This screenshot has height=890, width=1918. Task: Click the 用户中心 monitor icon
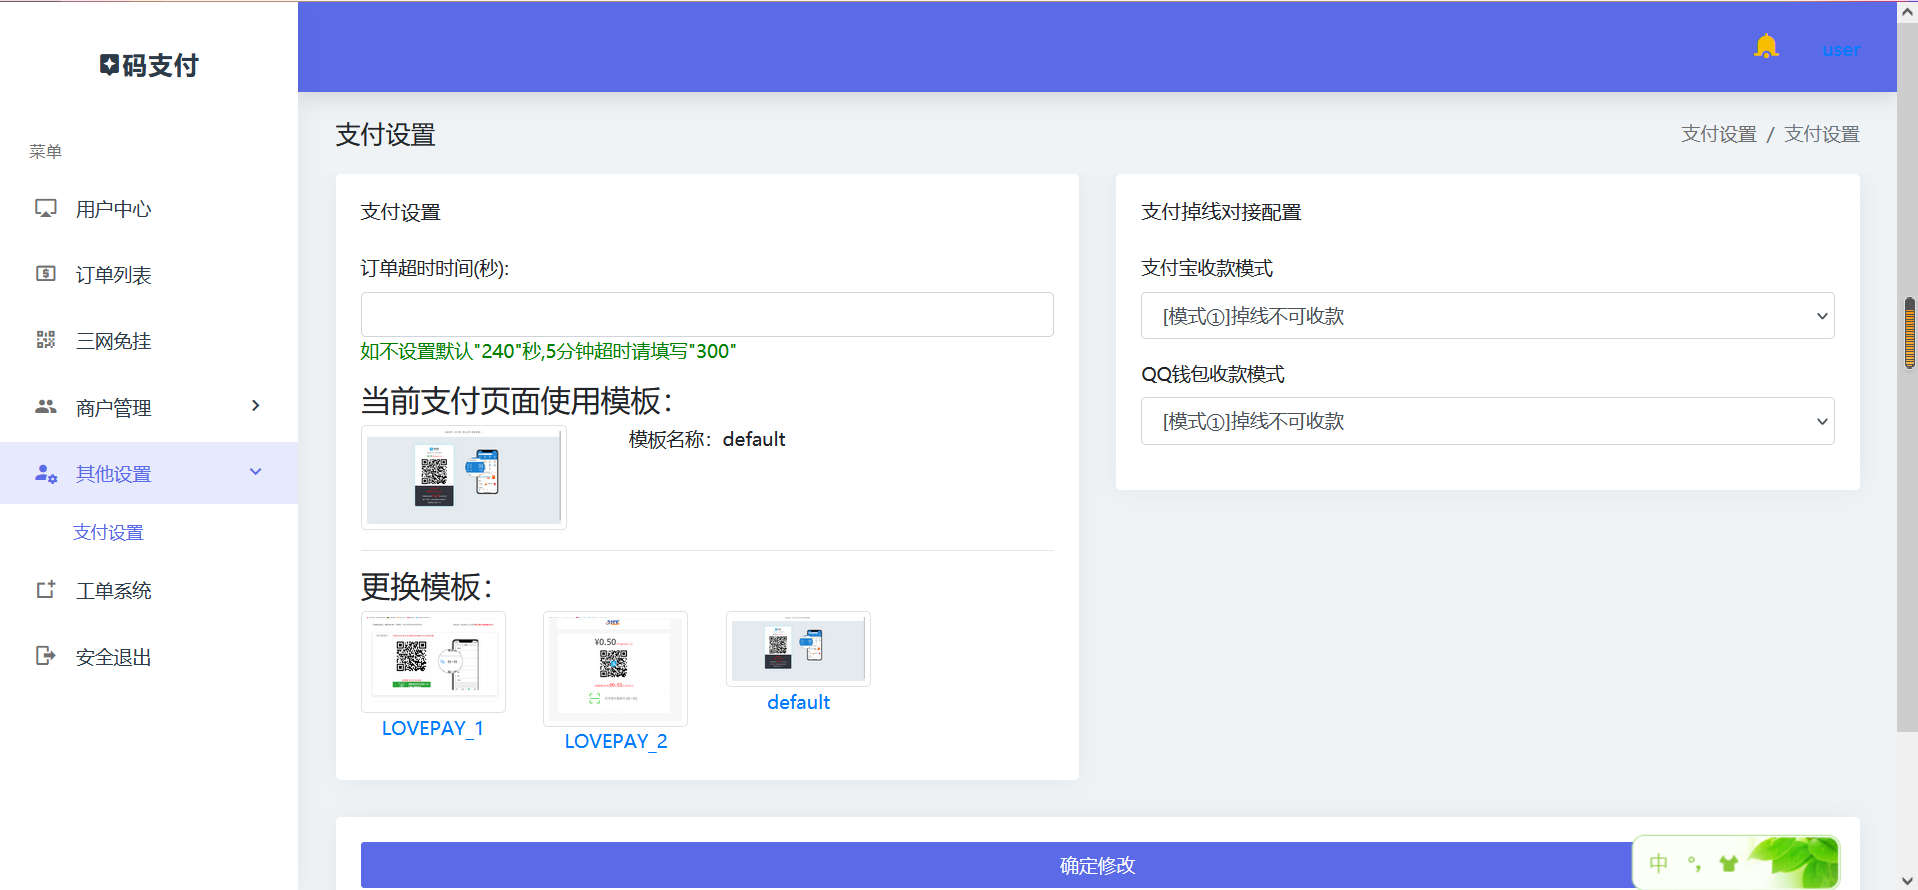46,208
